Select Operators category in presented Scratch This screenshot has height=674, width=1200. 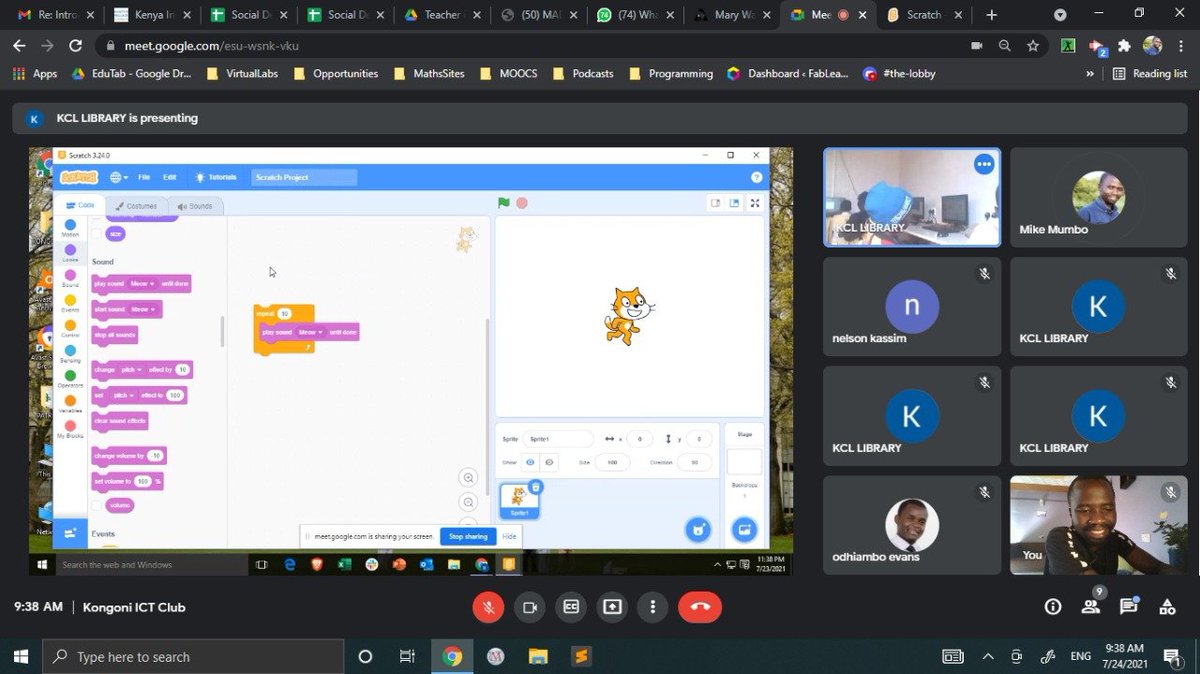[70, 380]
